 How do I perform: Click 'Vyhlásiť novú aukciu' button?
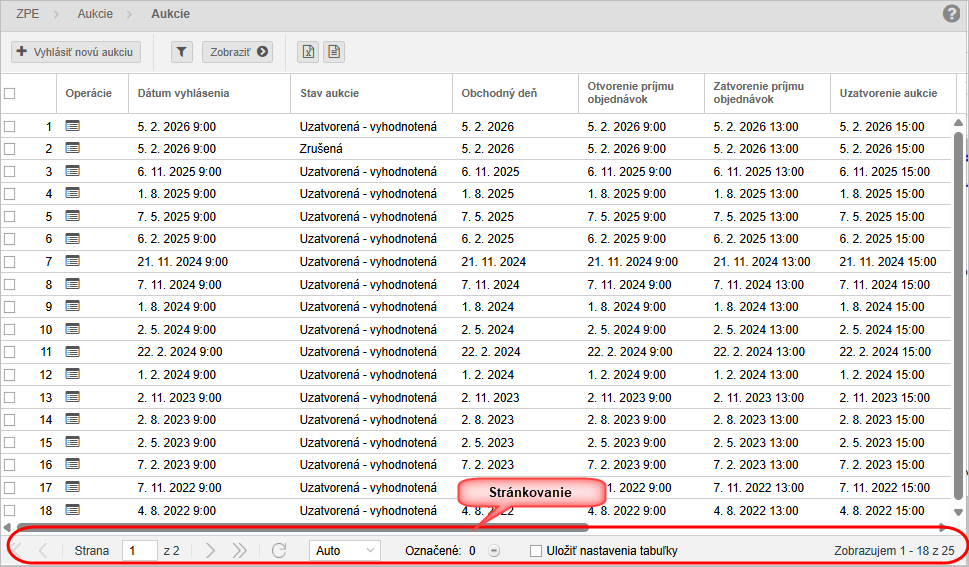[76, 52]
